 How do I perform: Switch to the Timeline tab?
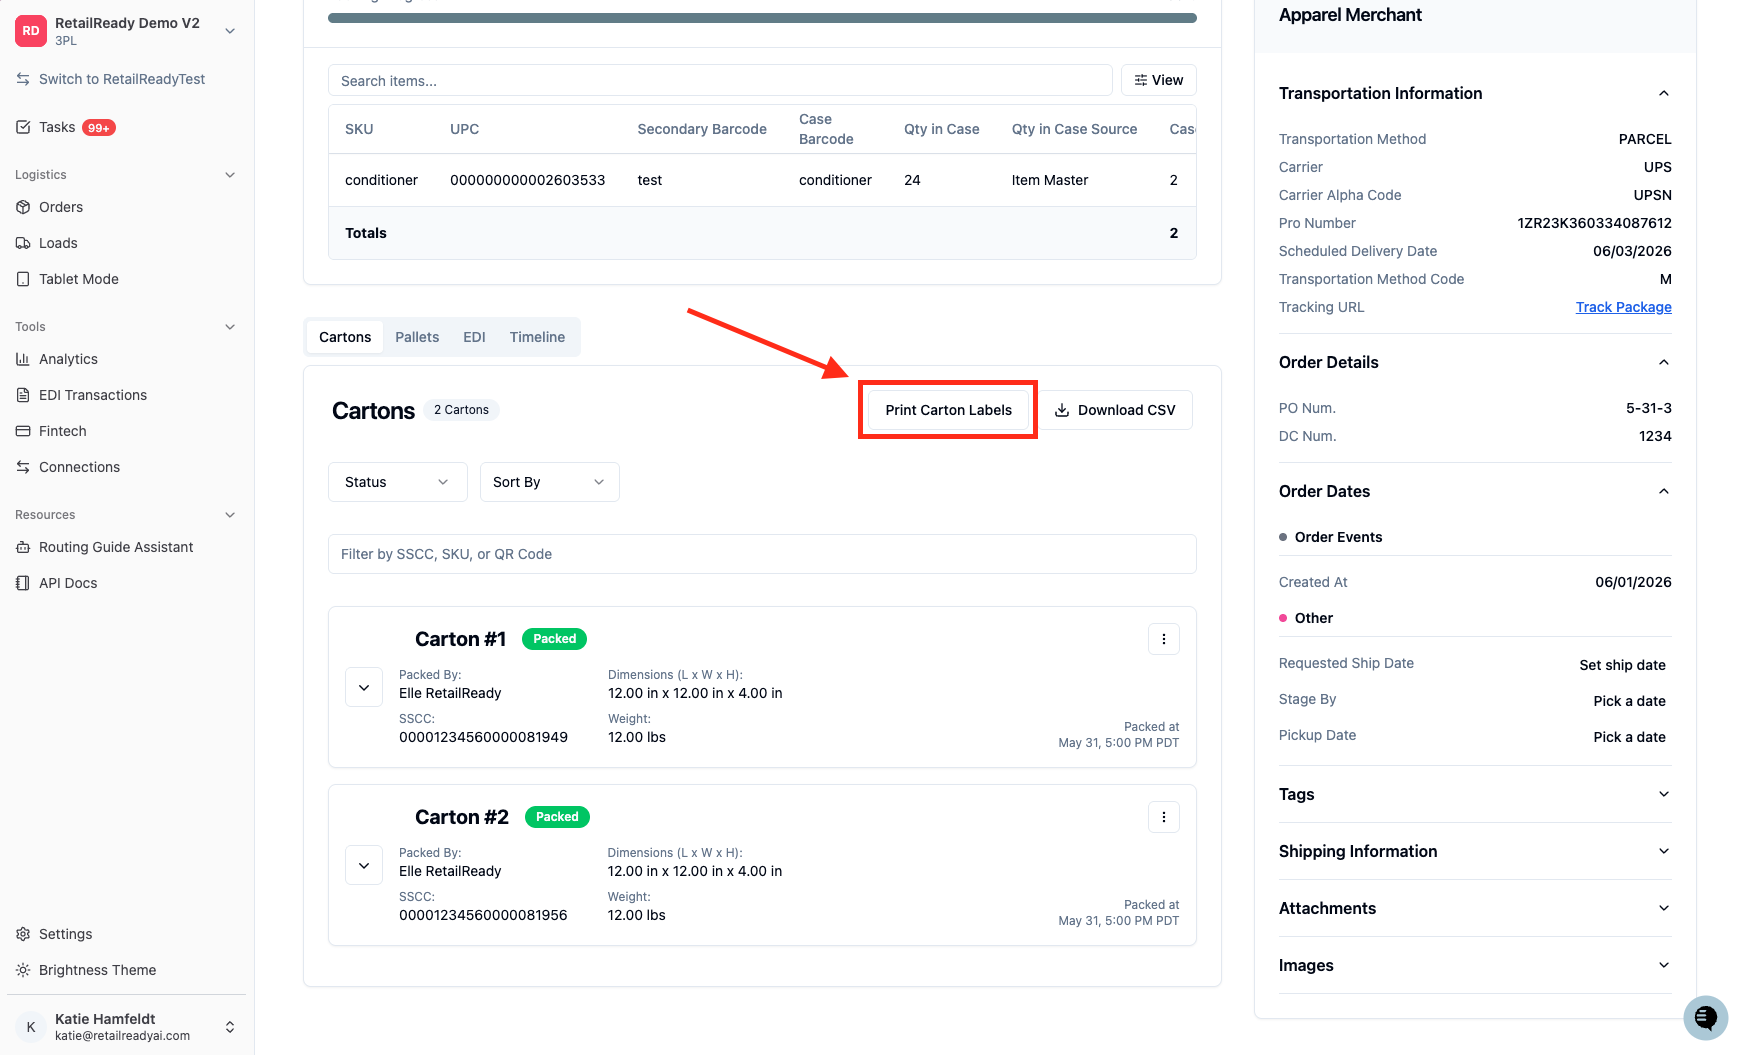[537, 337]
